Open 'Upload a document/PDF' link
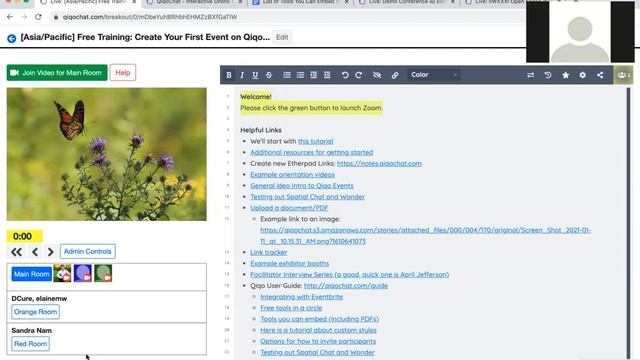640x360 pixels. click(x=289, y=208)
